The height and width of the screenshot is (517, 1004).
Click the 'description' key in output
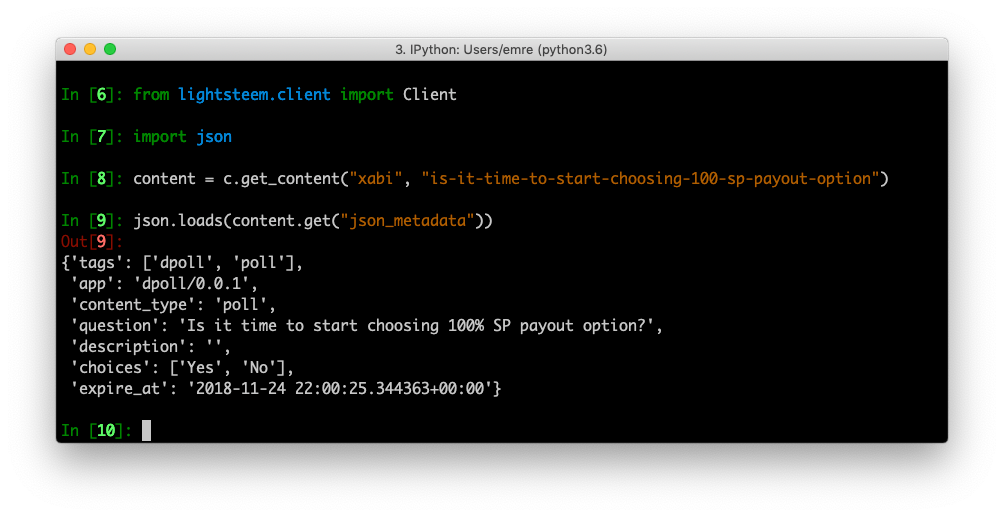[x=119, y=347]
